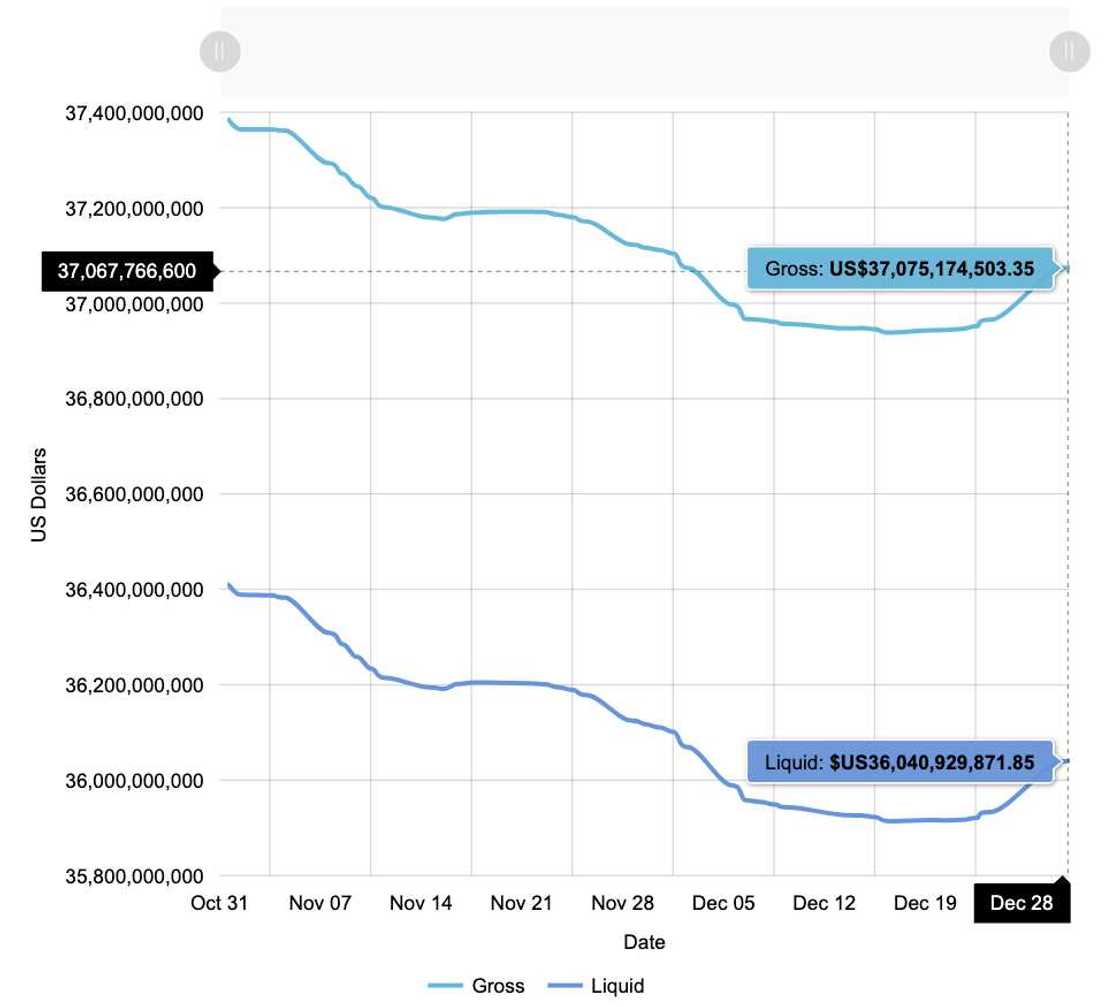Viewport: 1120px width, 1007px height.
Task: Select the Liquid $US36,040,929,871.85 tooltip
Action: 900,763
